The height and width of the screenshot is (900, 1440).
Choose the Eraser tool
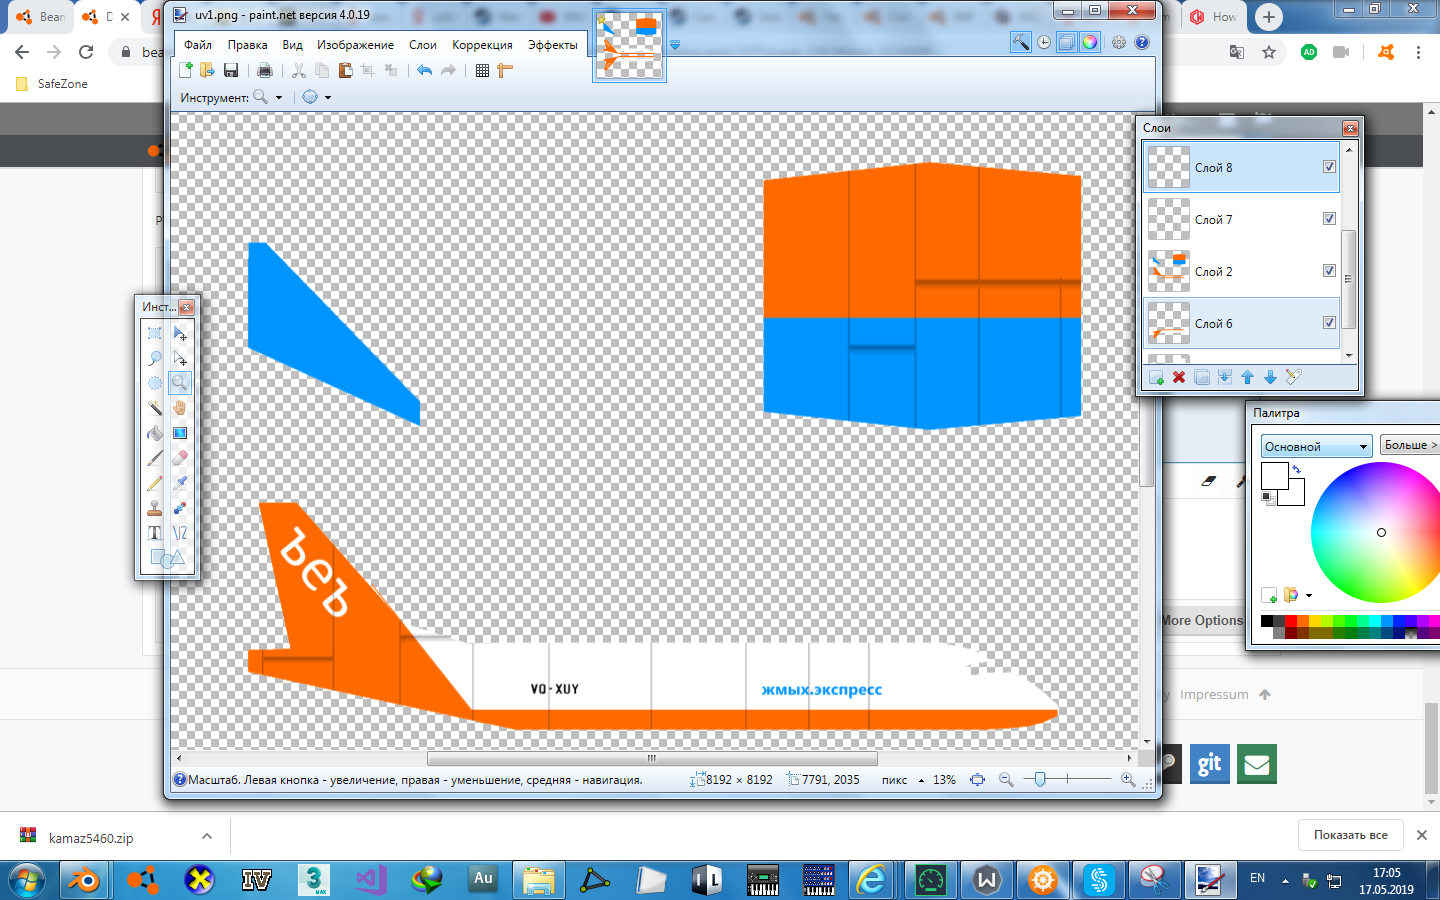(x=180, y=458)
